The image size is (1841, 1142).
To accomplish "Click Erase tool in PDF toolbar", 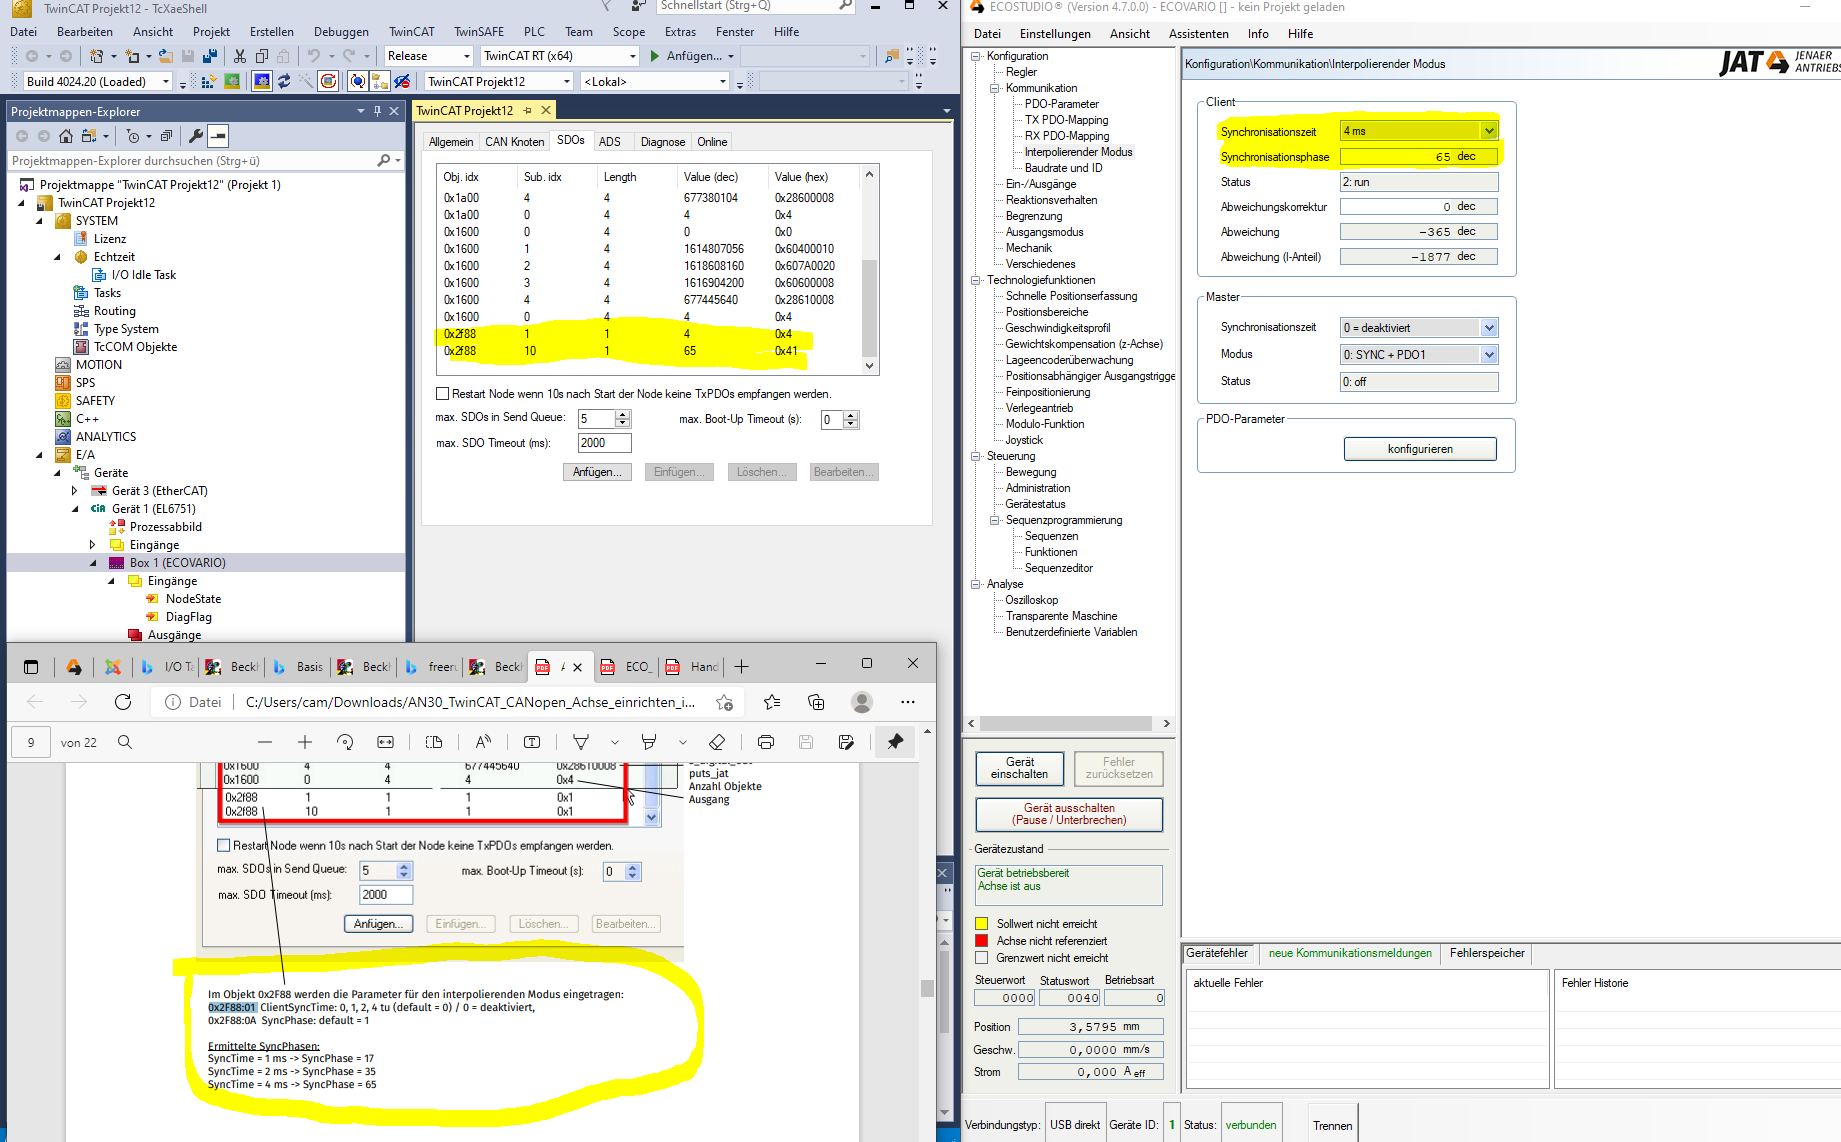I will pyautogui.click(x=717, y=742).
